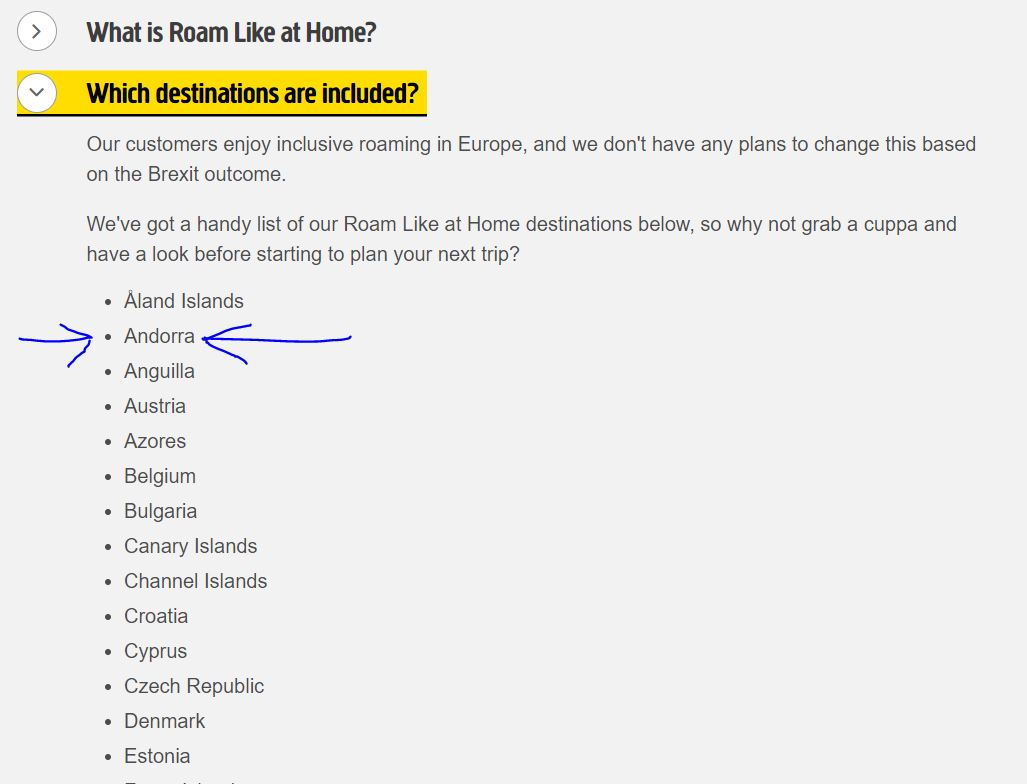This screenshot has width=1027, height=784.
Task: Click the 'Estonia' list item
Action: coord(157,756)
